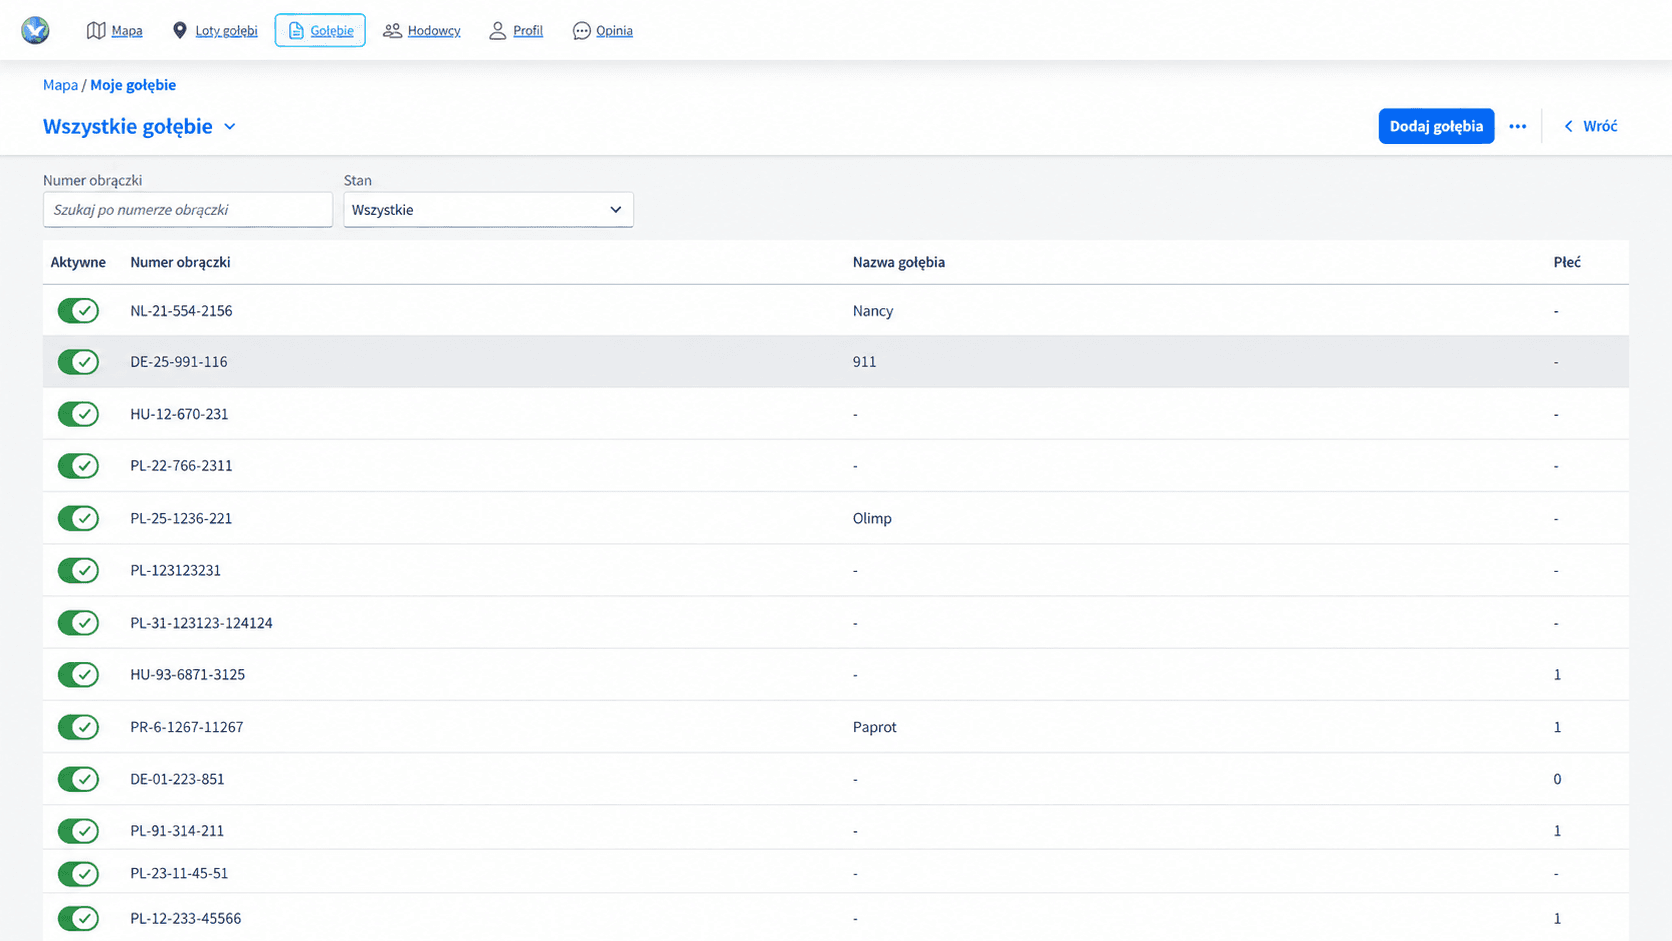Click the Loty gołębi pin icon
This screenshot has height=941, width=1672.
(x=180, y=31)
